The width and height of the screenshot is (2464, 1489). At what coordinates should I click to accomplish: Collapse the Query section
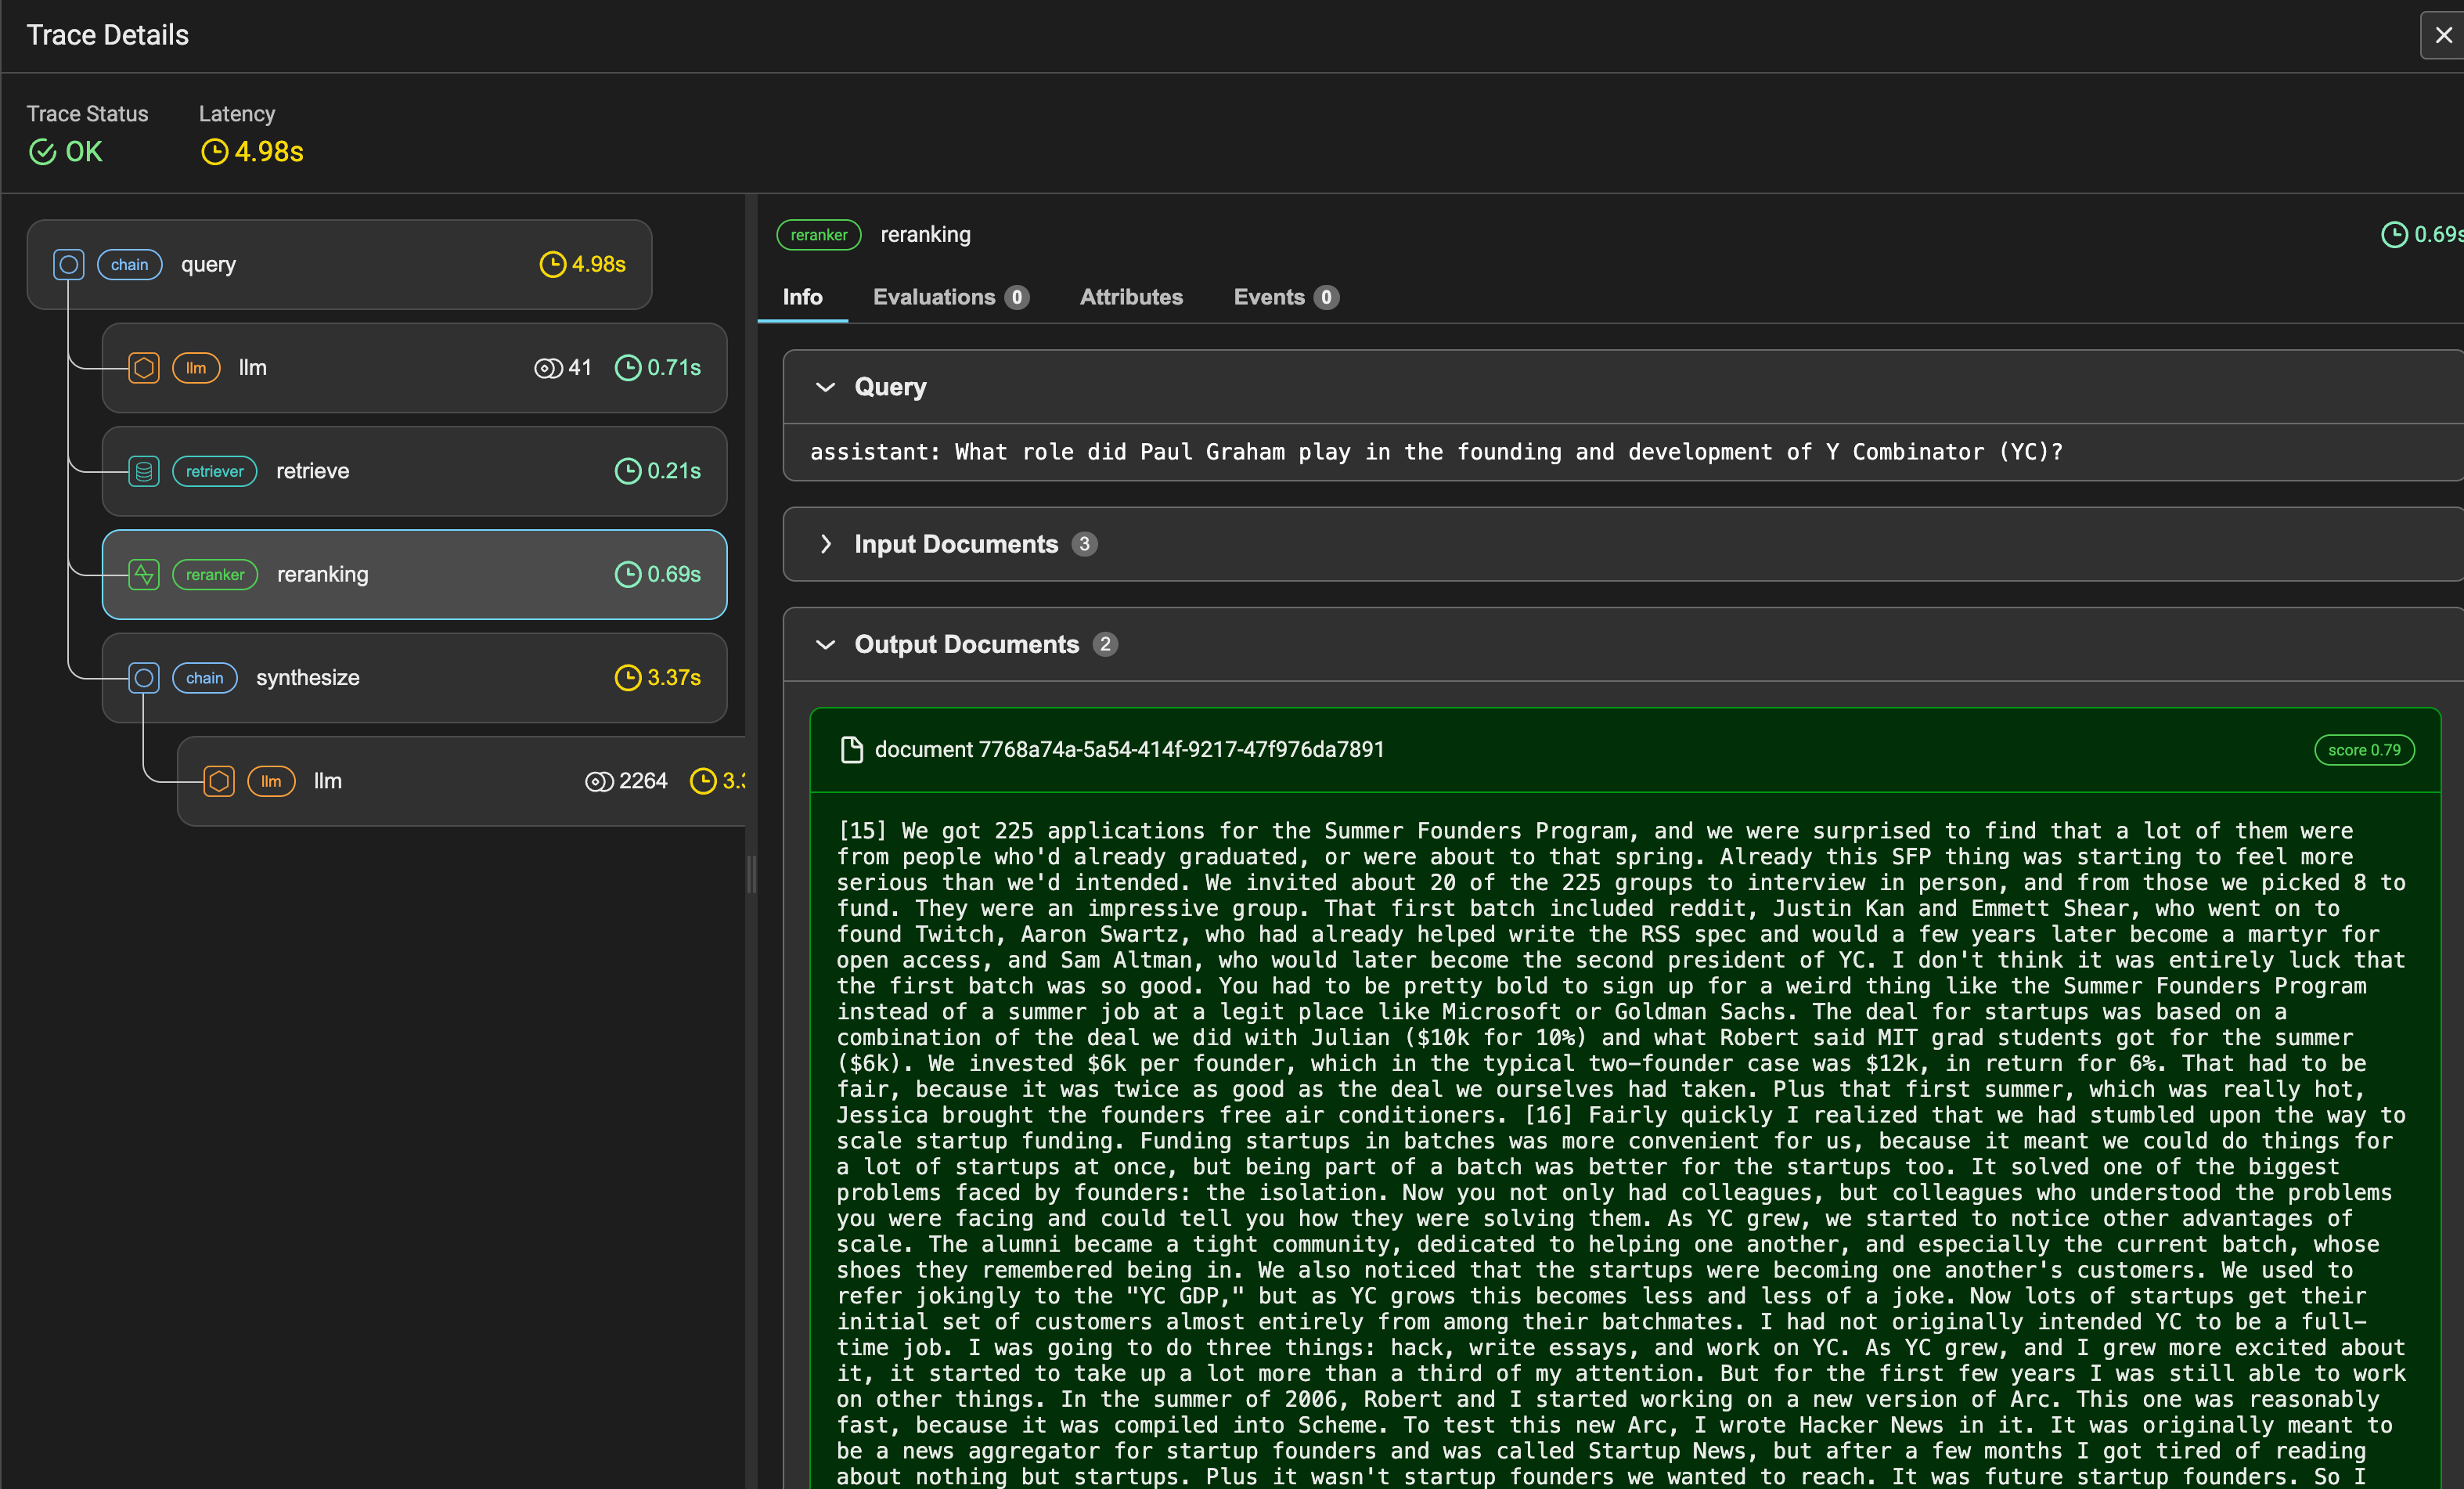click(x=825, y=387)
